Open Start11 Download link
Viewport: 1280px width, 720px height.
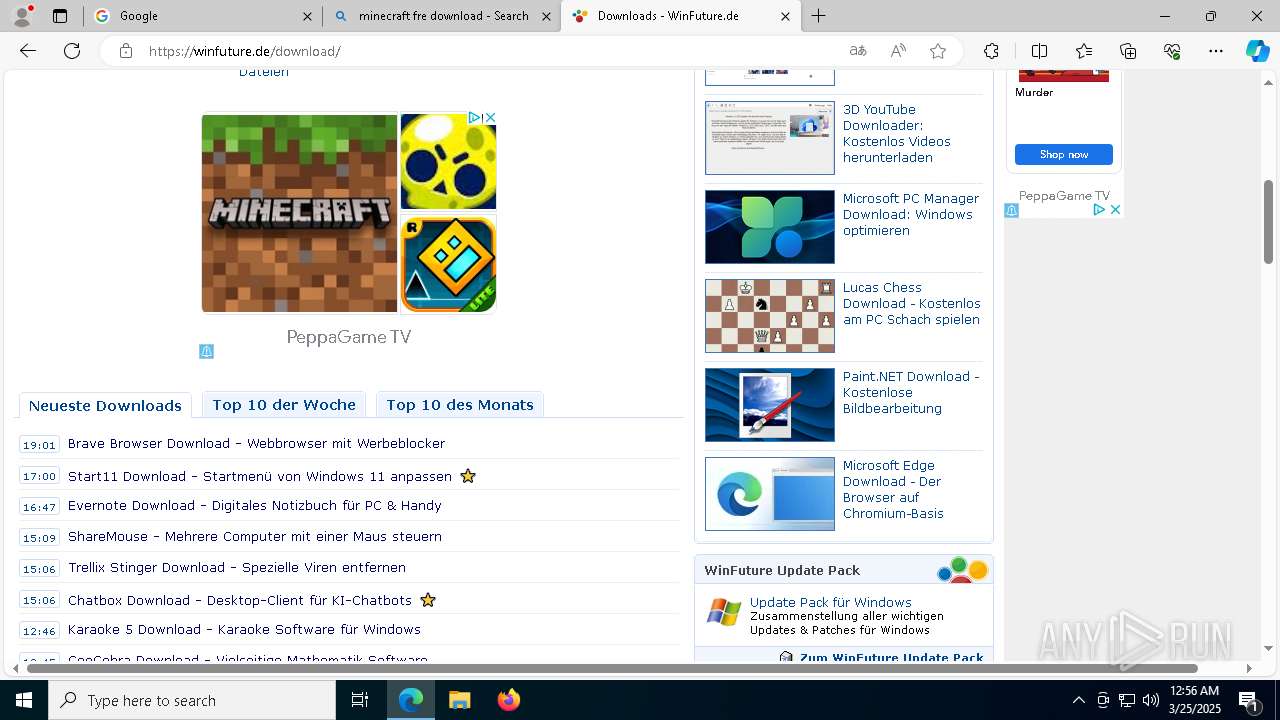[260, 476]
